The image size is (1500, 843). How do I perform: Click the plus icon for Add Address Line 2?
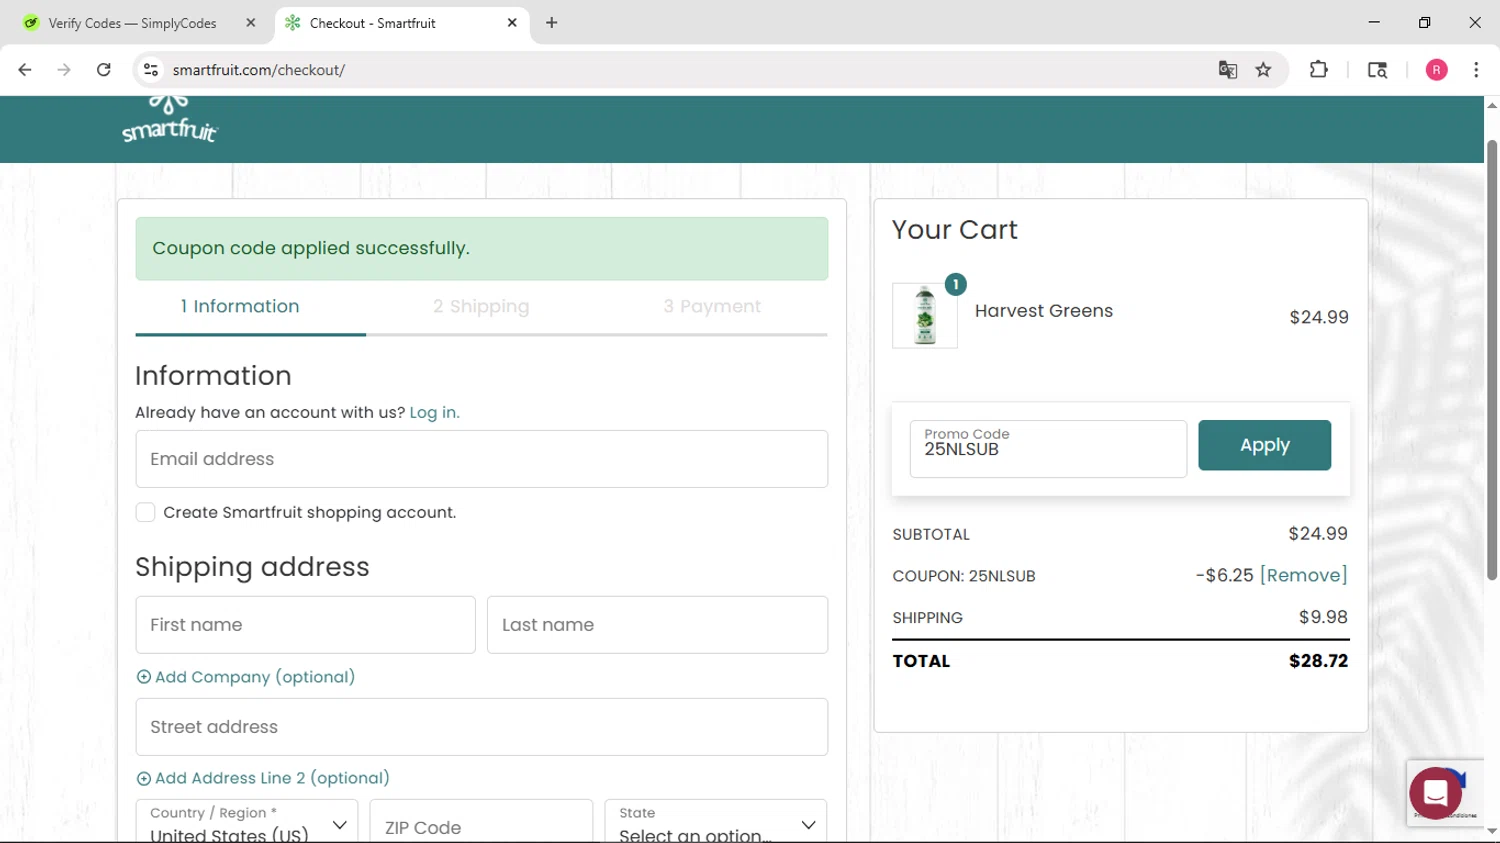point(144,778)
